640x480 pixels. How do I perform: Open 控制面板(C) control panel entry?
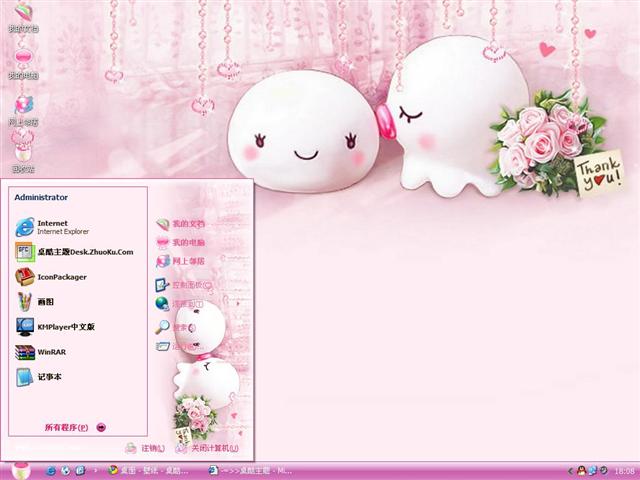[184, 285]
